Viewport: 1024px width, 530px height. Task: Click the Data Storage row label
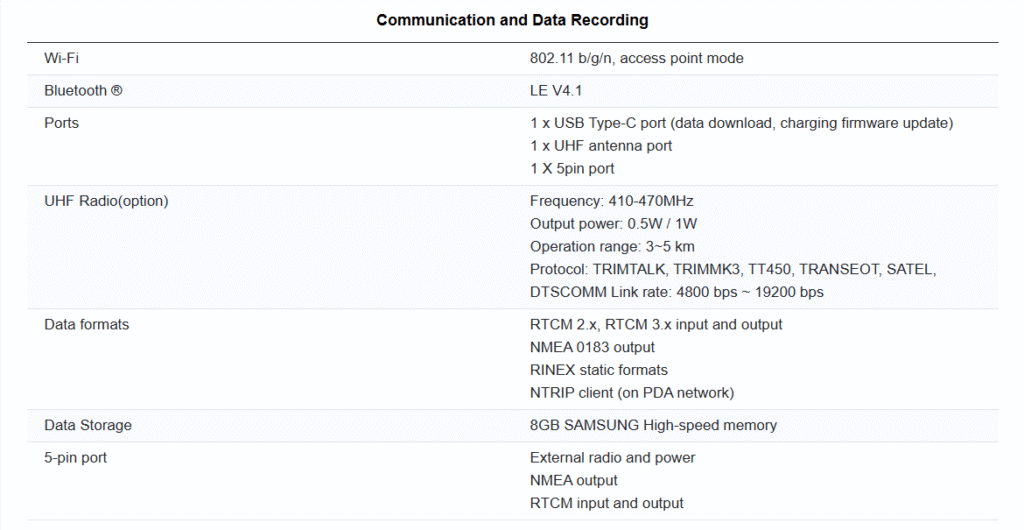coord(88,425)
